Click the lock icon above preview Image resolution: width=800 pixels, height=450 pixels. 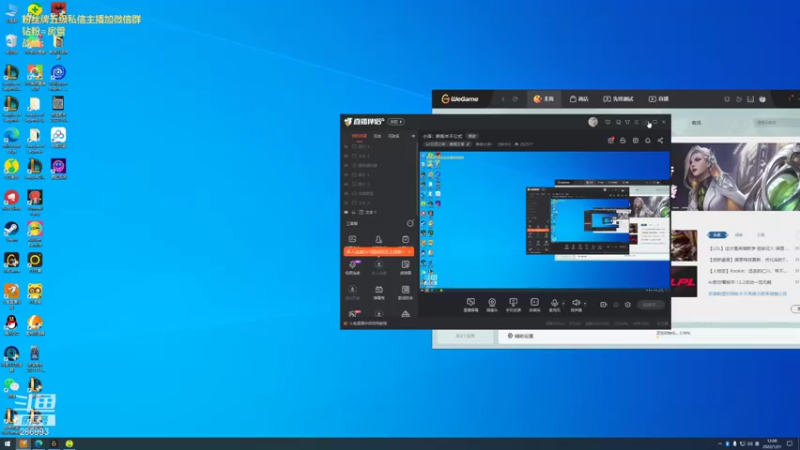click(x=623, y=140)
